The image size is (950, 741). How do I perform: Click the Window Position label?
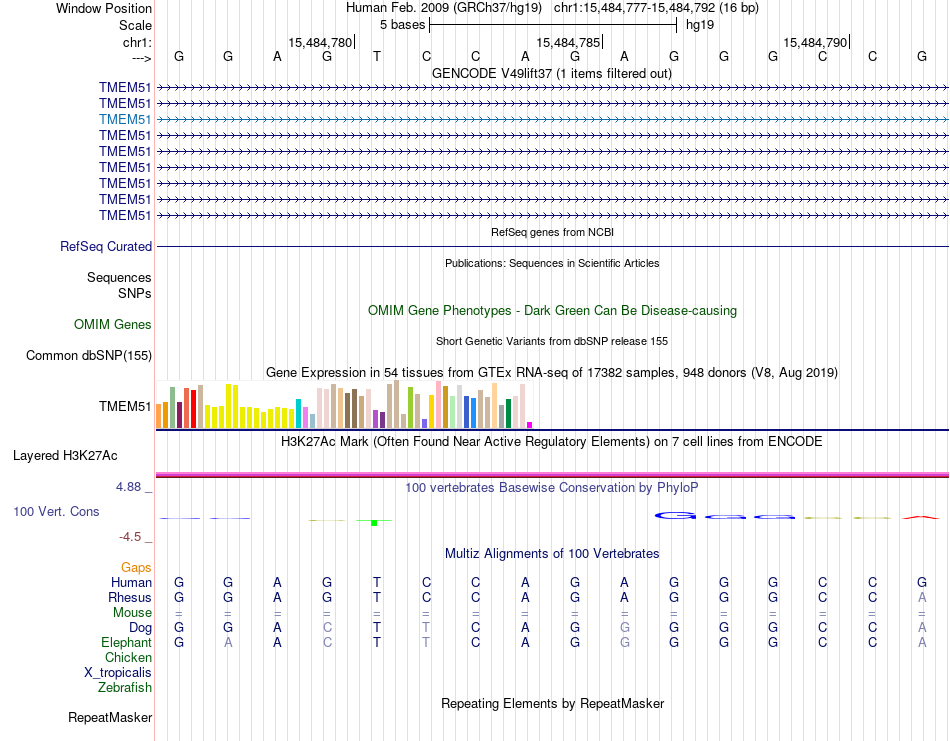(x=104, y=8)
